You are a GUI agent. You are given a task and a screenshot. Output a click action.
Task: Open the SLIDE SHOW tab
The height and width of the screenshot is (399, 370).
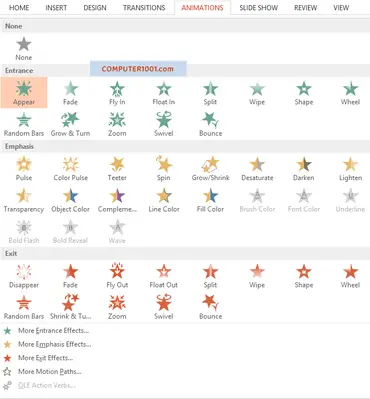pyautogui.click(x=259, y=8)
